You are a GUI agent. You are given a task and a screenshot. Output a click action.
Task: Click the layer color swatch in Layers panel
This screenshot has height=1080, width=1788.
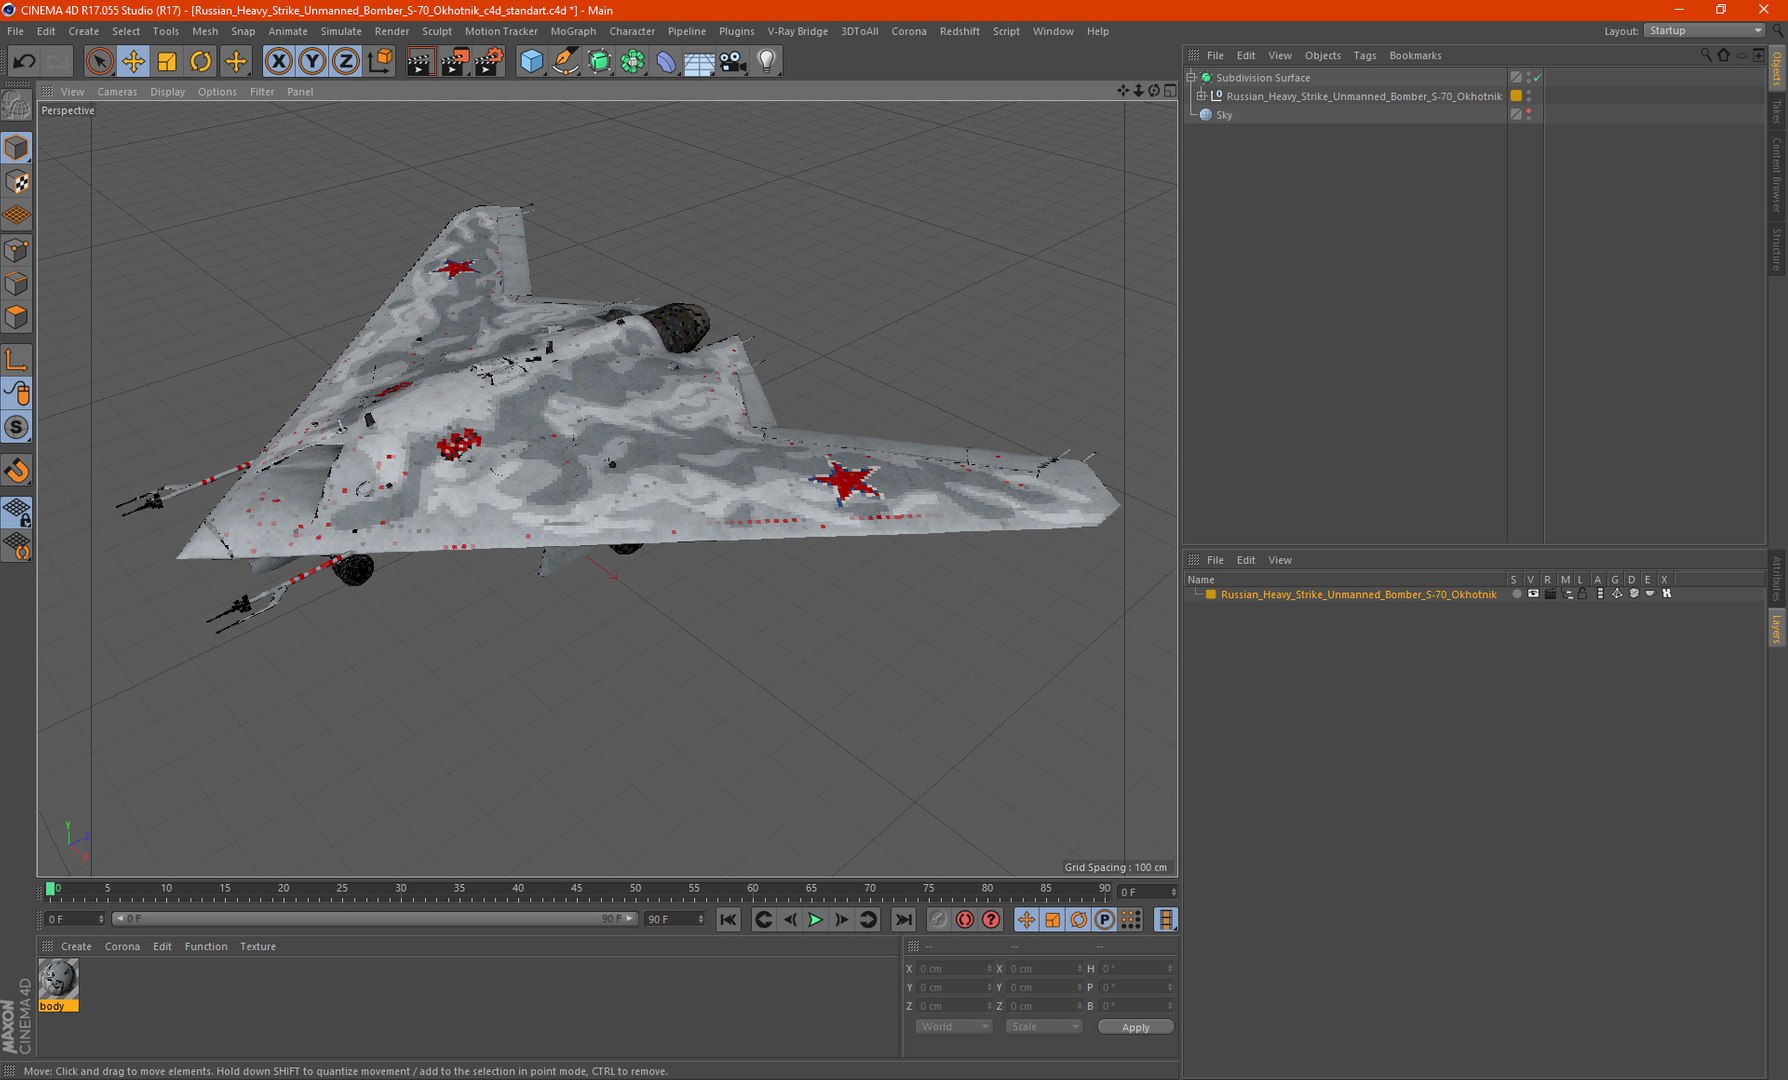(1210, 594)
